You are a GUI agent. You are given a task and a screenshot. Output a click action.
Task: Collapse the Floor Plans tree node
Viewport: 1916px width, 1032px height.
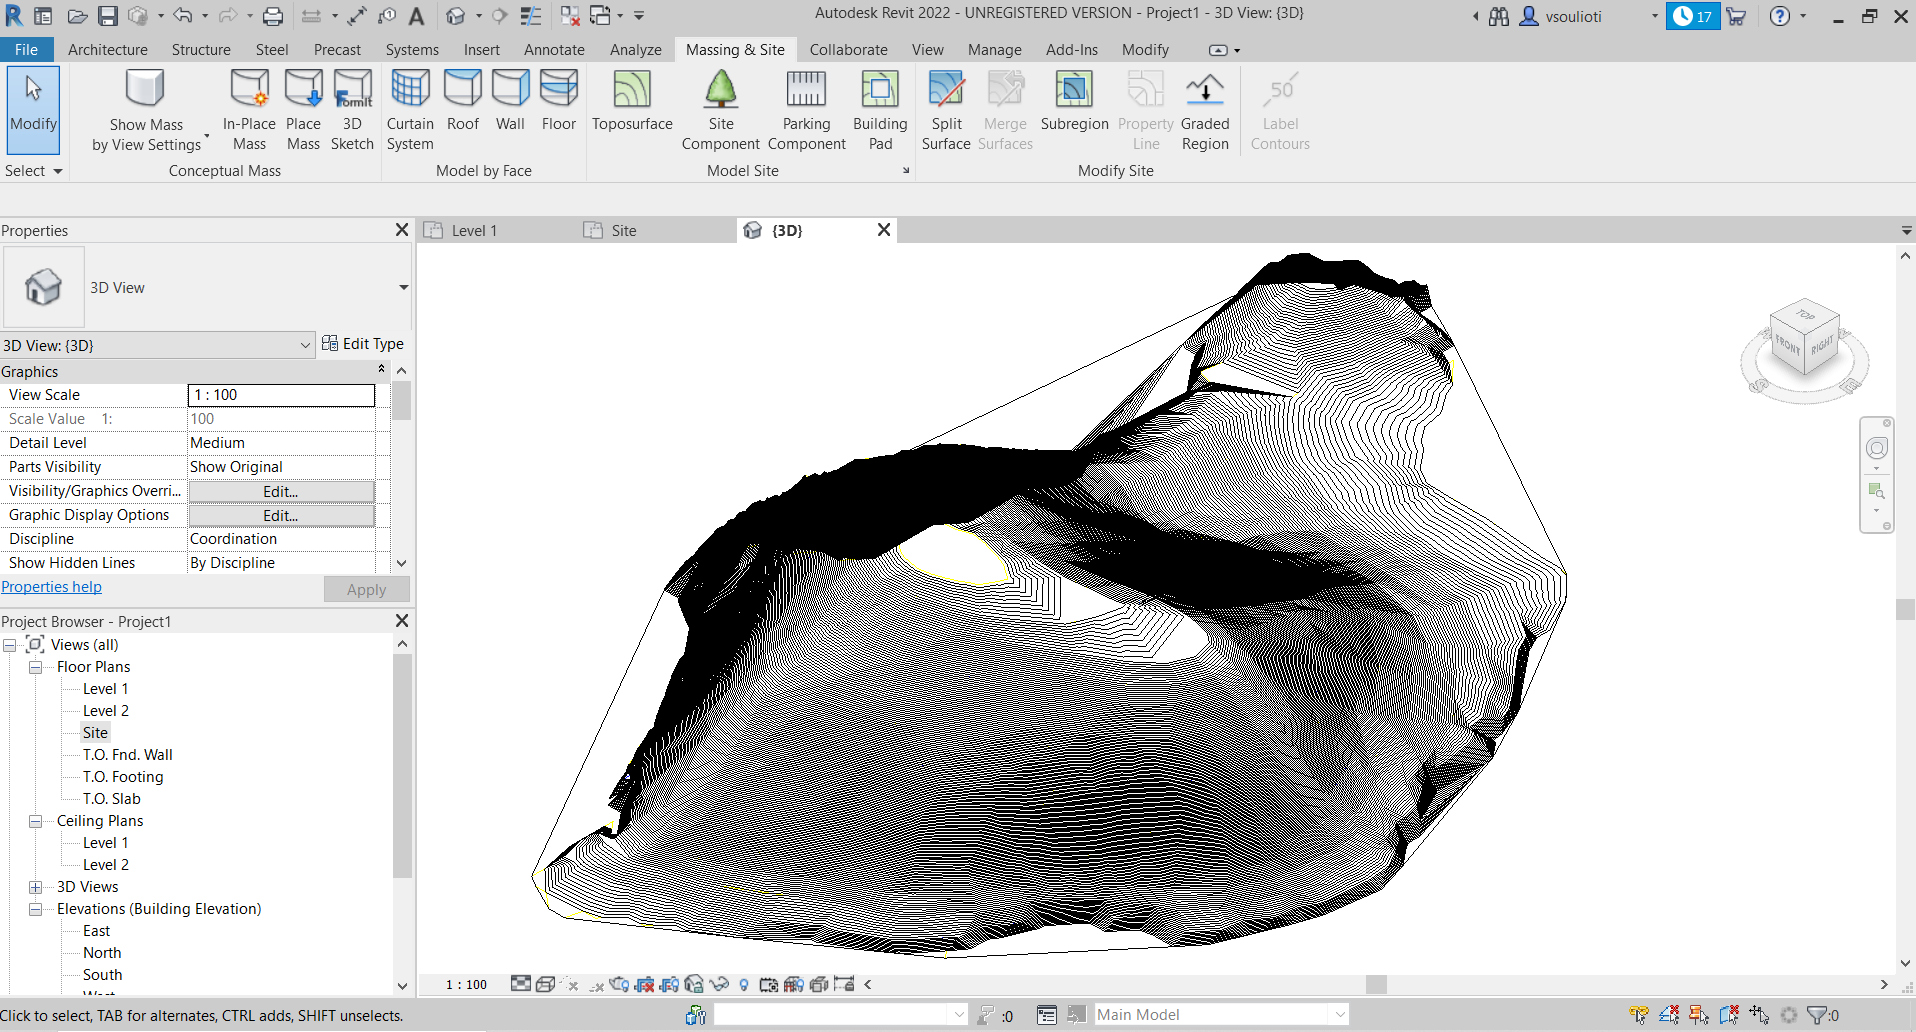[x=35, y=667]
